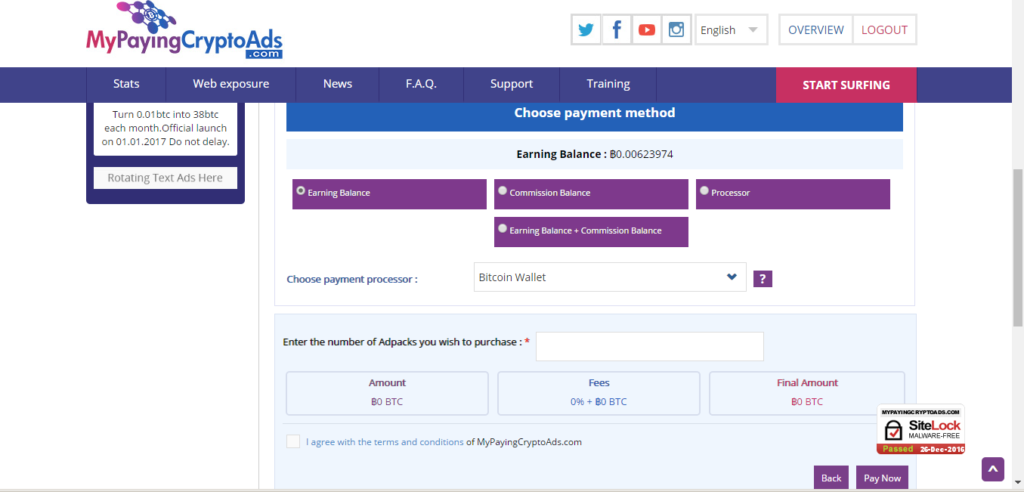The height and width of the screenshot is (492, 1024).
Task: Open the terms and conditions link
Action: [x=385, y=442]
